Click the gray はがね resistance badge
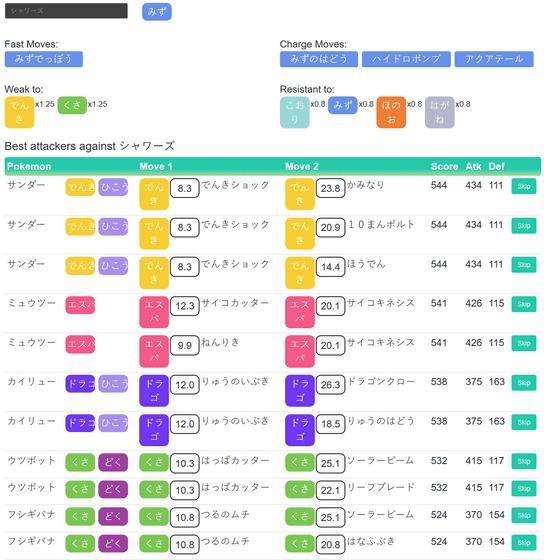The height and width of the screenshot is (560, 544). pos(440,112)
